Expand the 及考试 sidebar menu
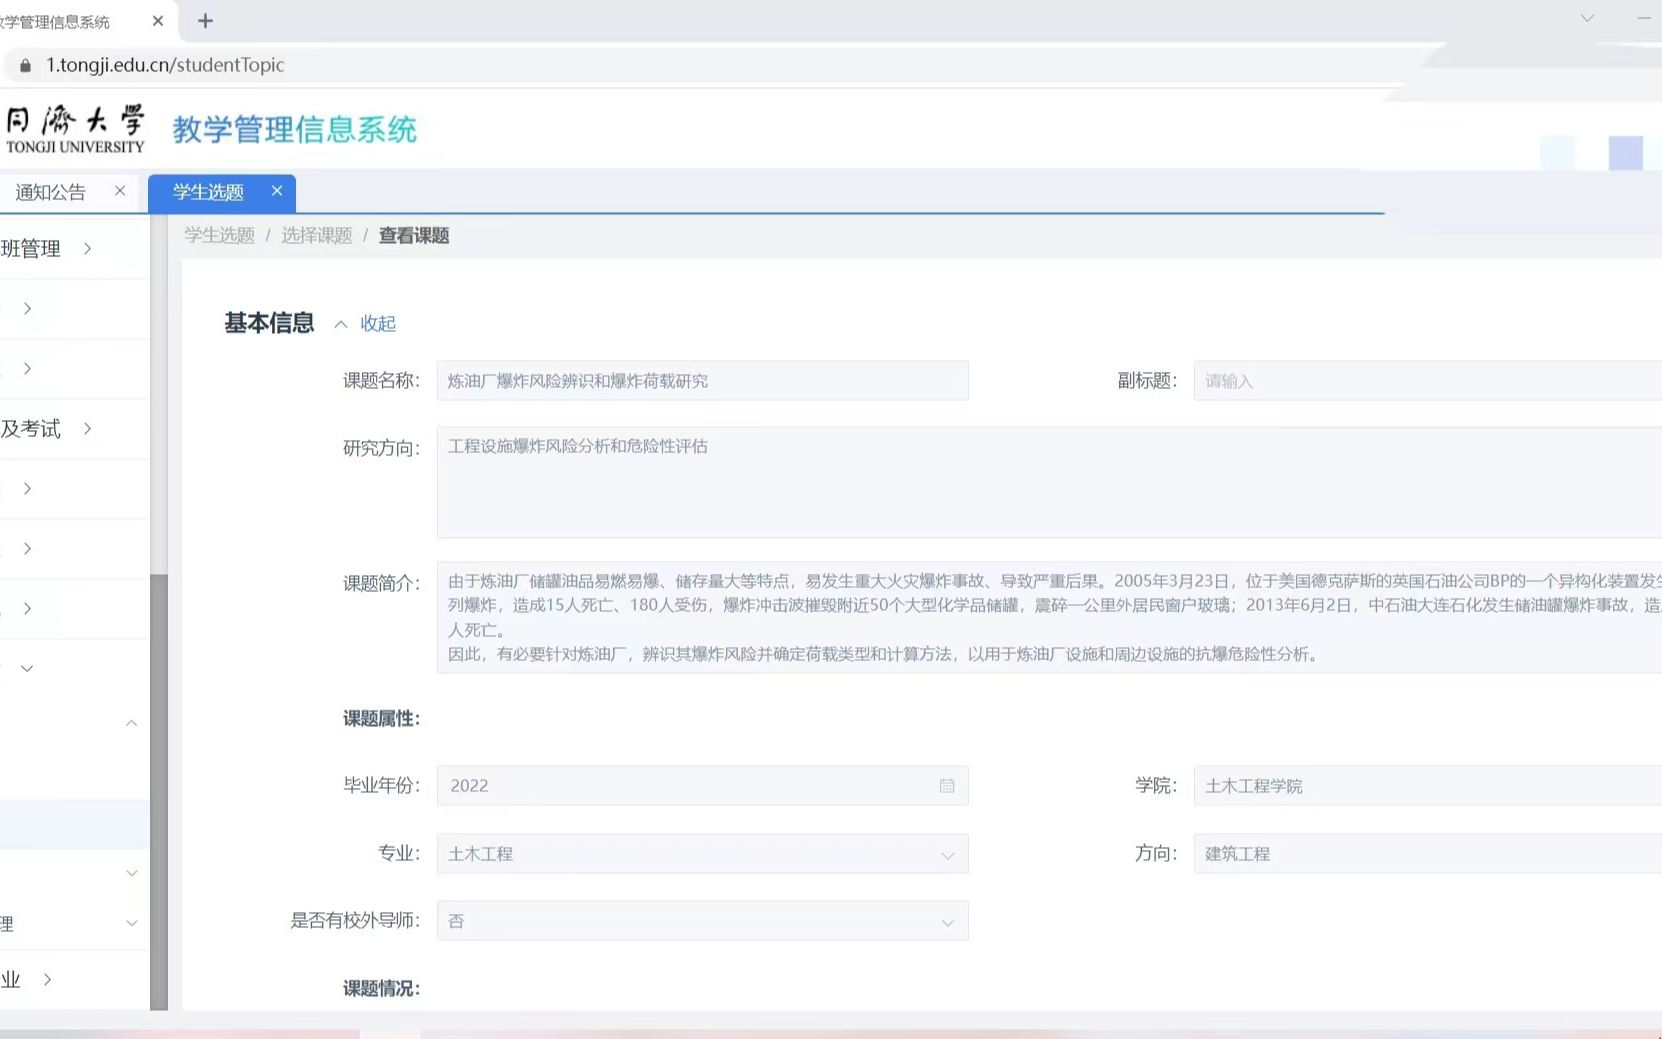 point(74,429)
